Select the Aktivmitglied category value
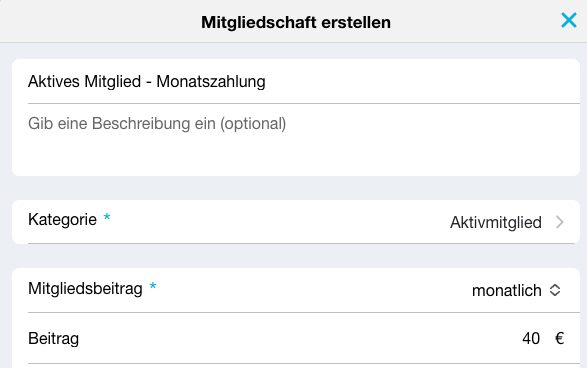 pyautogui.click(x=496, y=222)
